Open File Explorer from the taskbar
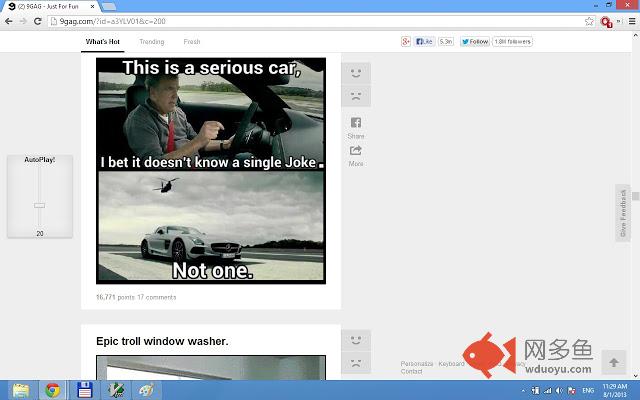 20,390
